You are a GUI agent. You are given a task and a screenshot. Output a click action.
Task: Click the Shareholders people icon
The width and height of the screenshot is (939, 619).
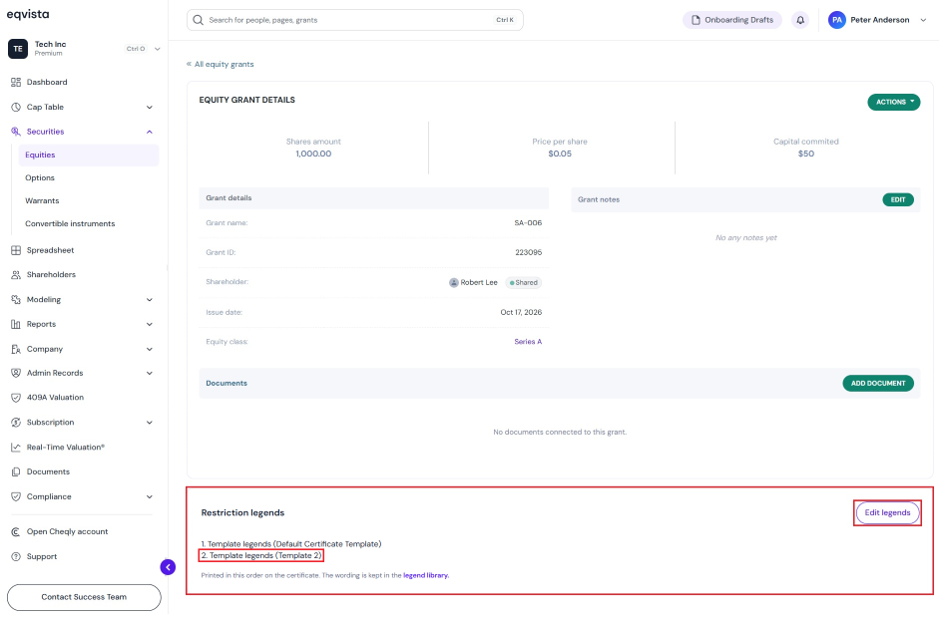[x=16, y=276]
